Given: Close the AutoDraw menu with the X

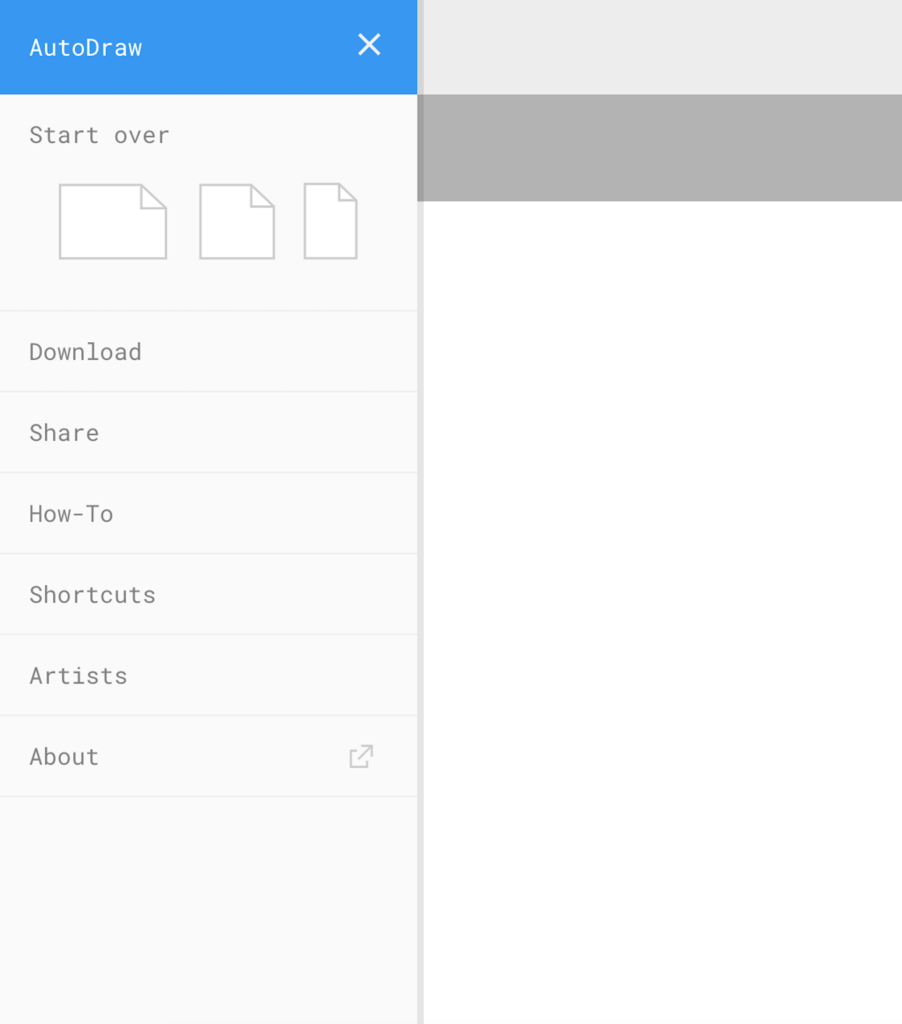Looking at the screenshot, I should [x=369, y=45].
